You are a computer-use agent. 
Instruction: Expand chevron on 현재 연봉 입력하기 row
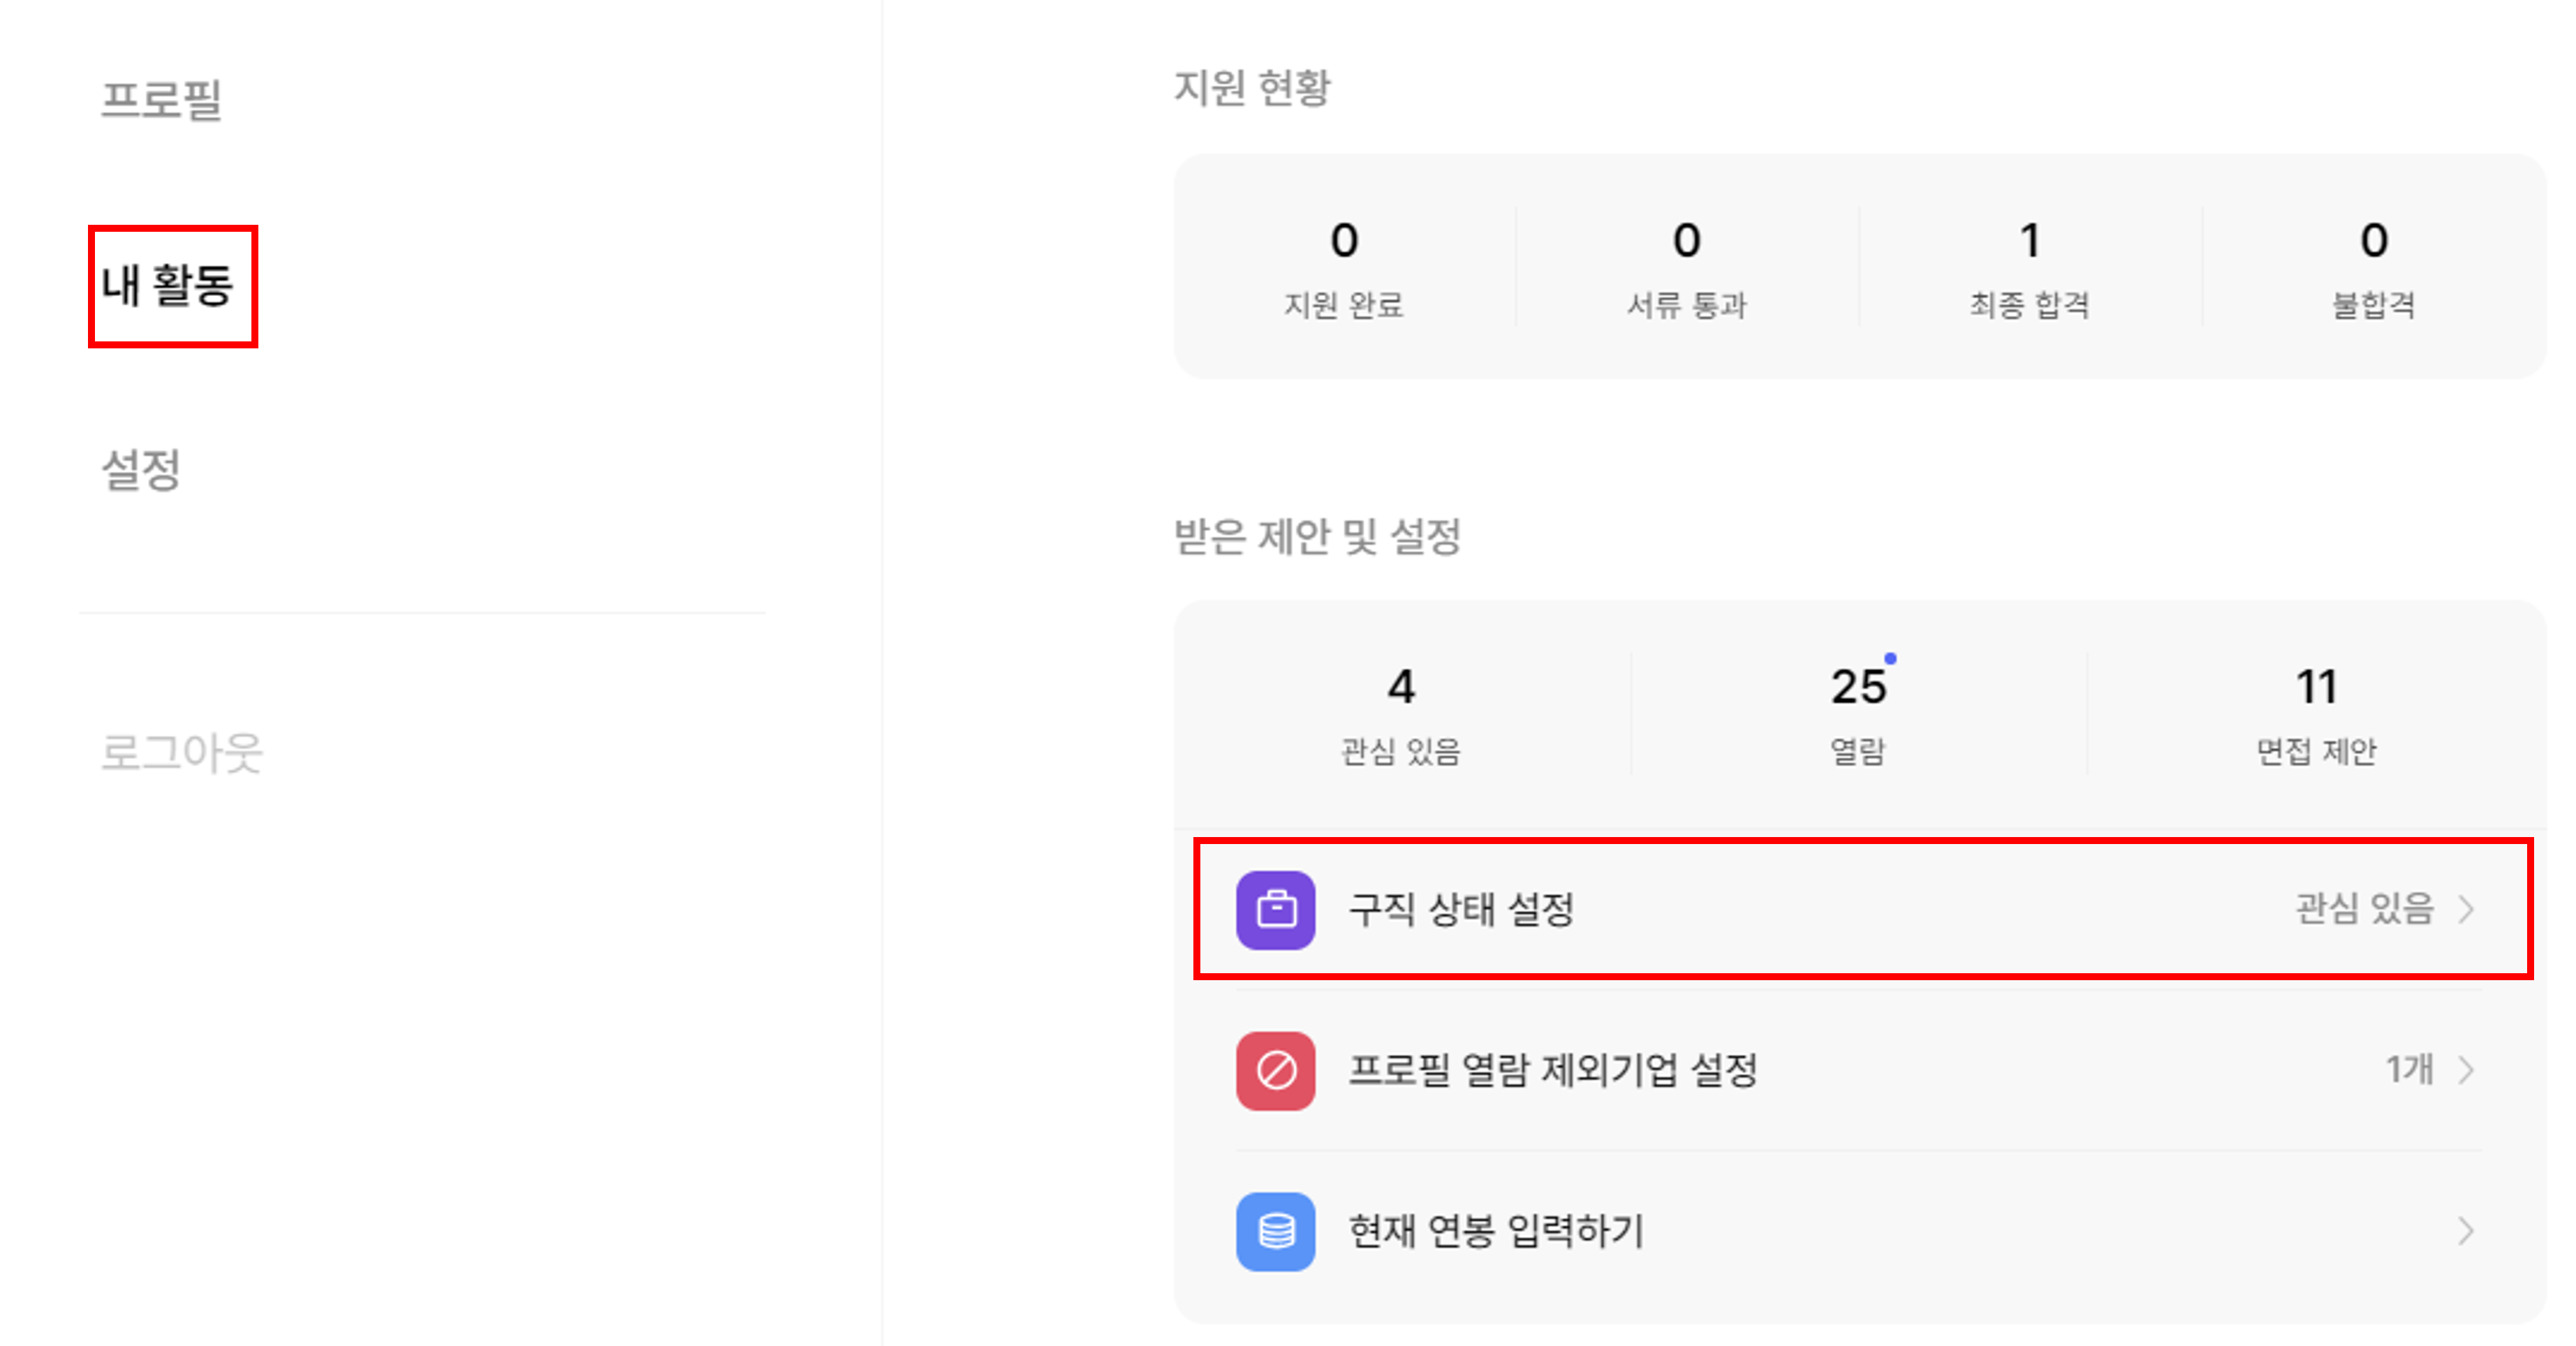[x=2466, y=1231]
